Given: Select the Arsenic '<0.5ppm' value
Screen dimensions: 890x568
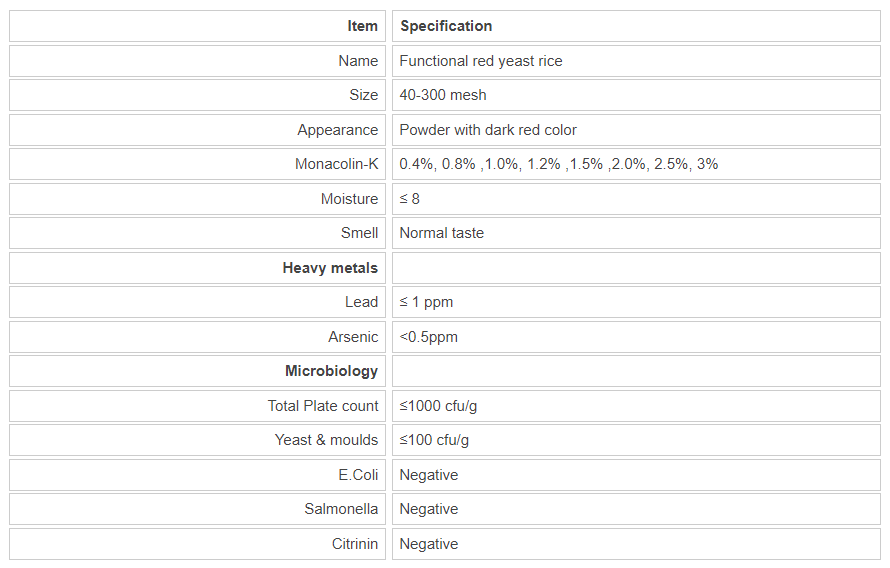Looking at the screenshot, I should pos(428,337).
